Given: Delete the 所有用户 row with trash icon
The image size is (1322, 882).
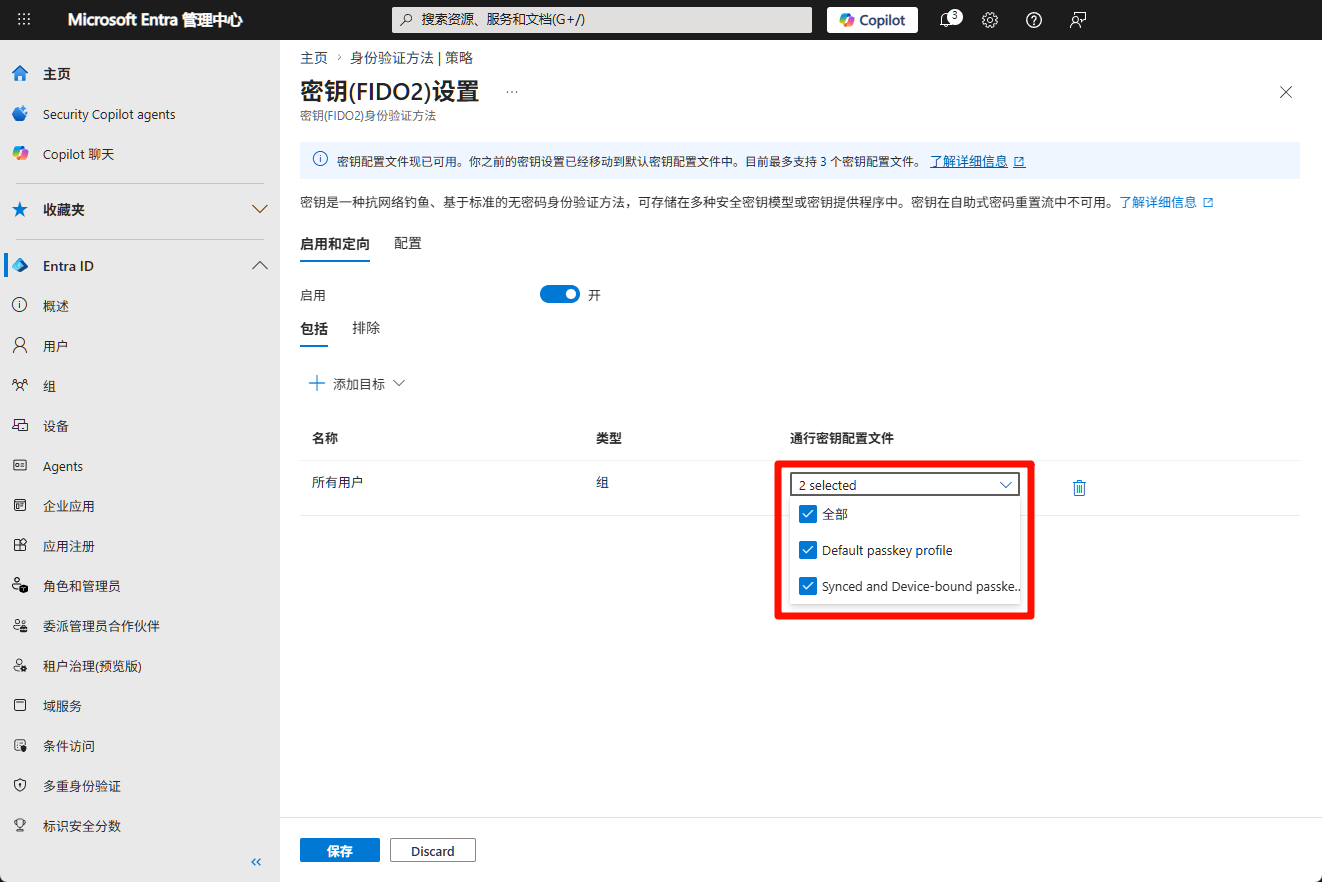Looking at the screenshot, I should click(1079, 488).
